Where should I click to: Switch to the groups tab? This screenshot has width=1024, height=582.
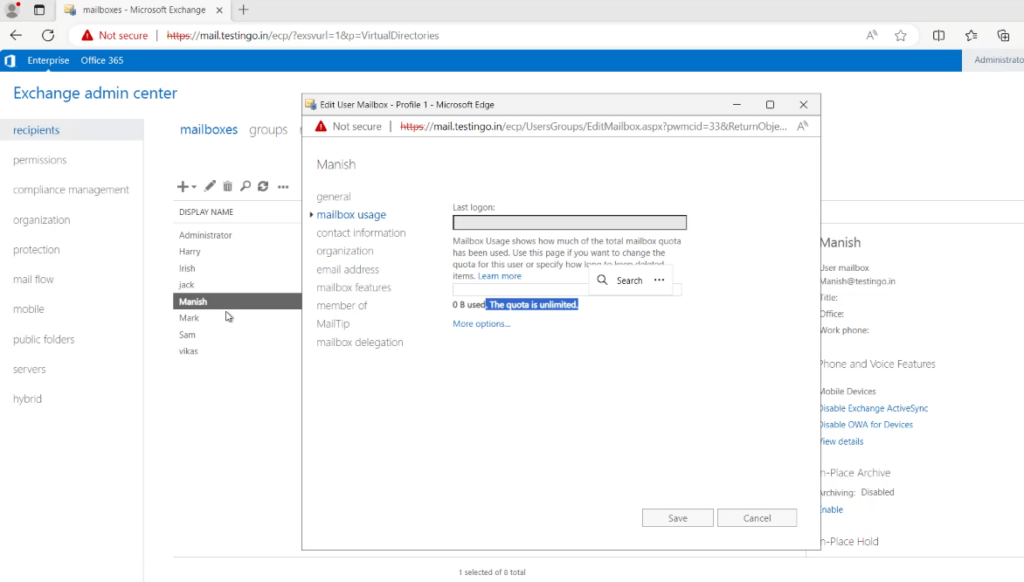[268, 129]
